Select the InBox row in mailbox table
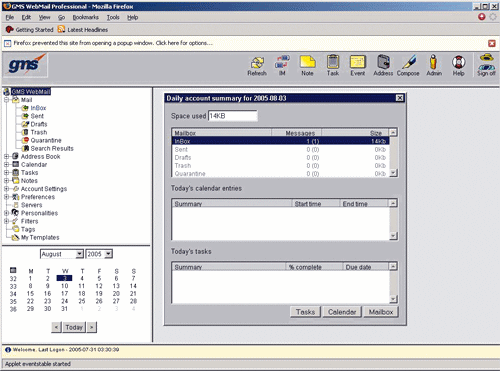The width and height of the screenshot is (500, 371). [280, 141]
